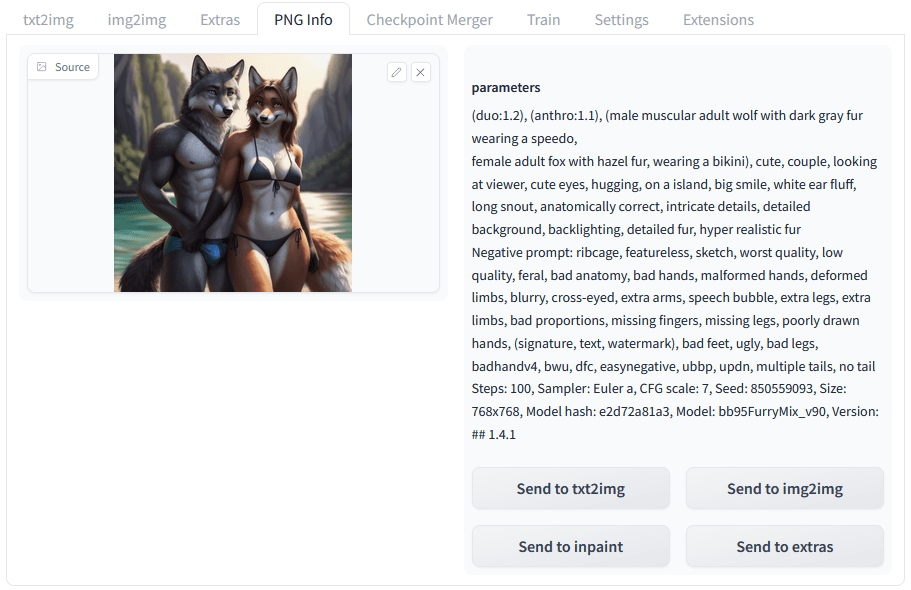Switch to the Train tab
This screenshot has width=911, height=590.
(543, 20)
